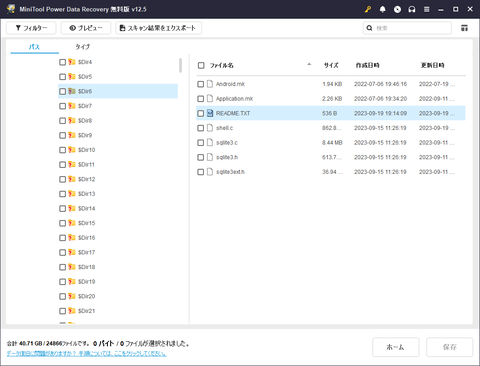Check the sqlite3.h file checkbox
Screen dimensions: 480x366
[x=200, y=157]
